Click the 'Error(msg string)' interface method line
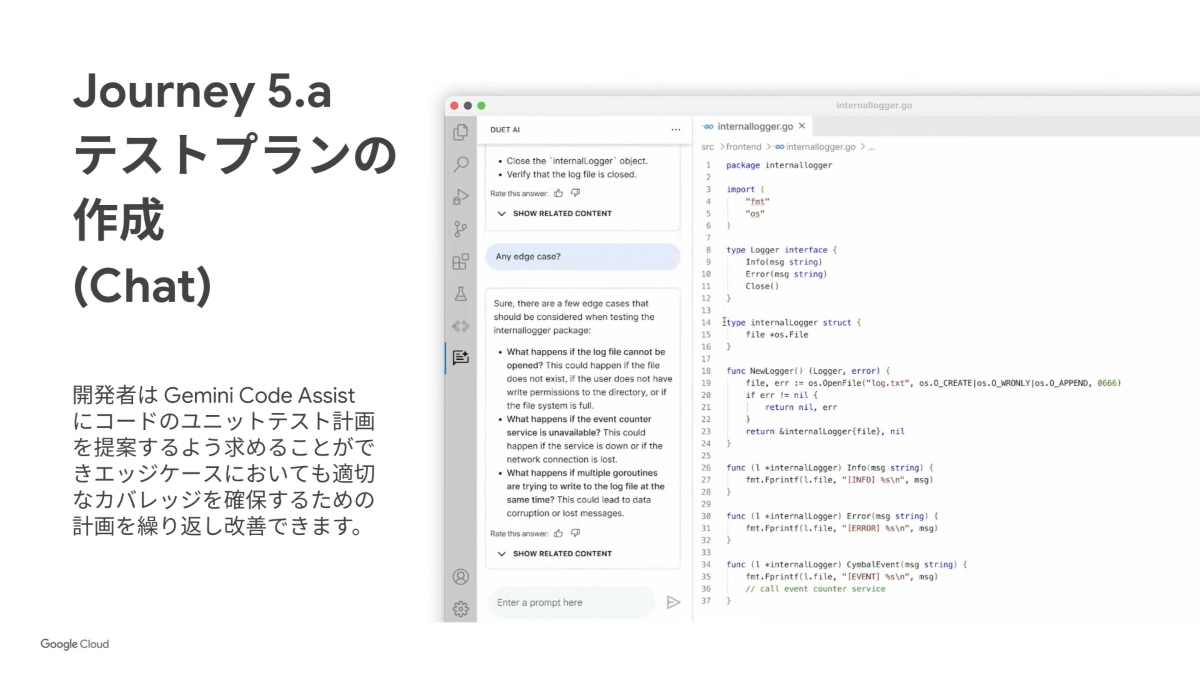This screenshot has width=1200, height=675. coord(786,274)
